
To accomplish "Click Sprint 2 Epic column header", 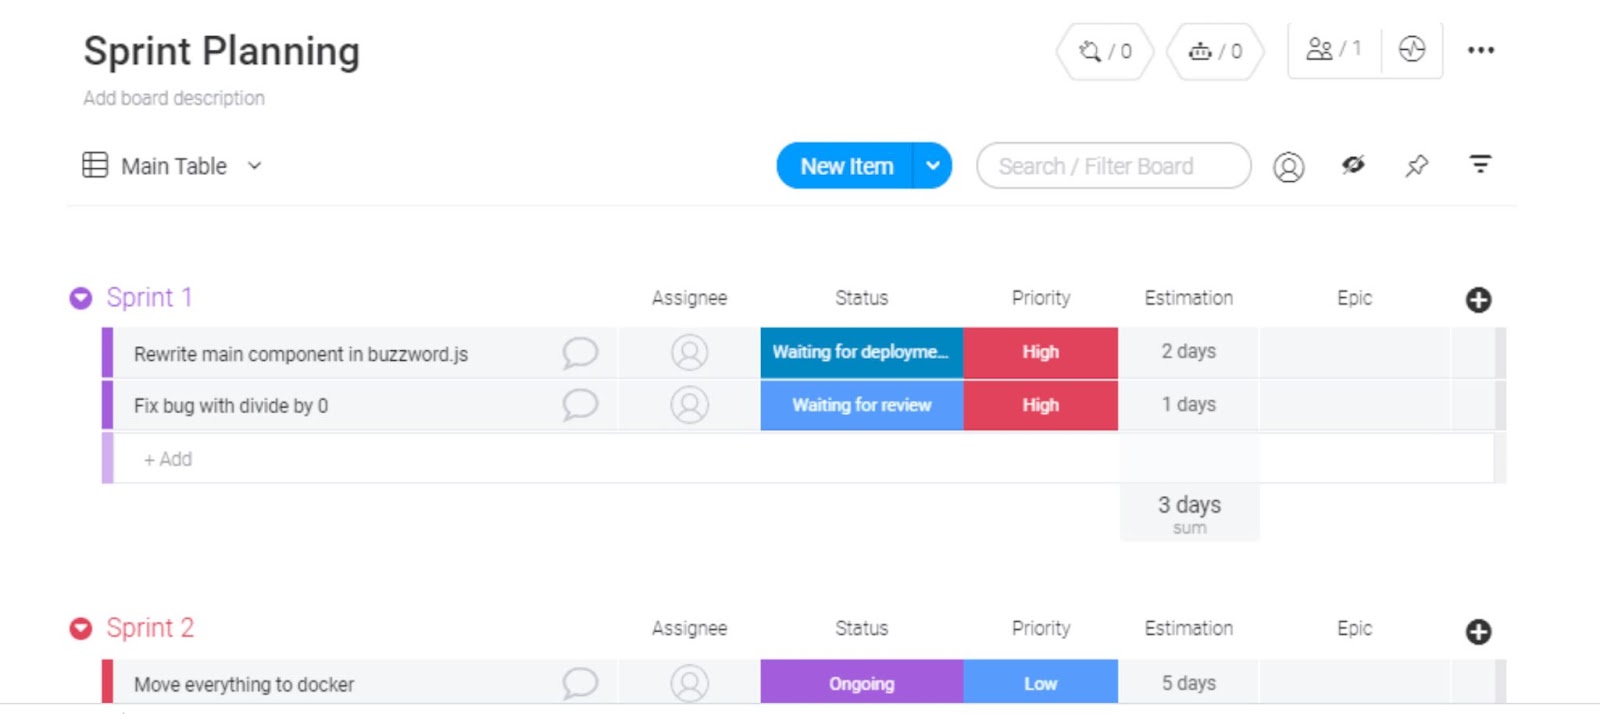I will click(1354, 628).
